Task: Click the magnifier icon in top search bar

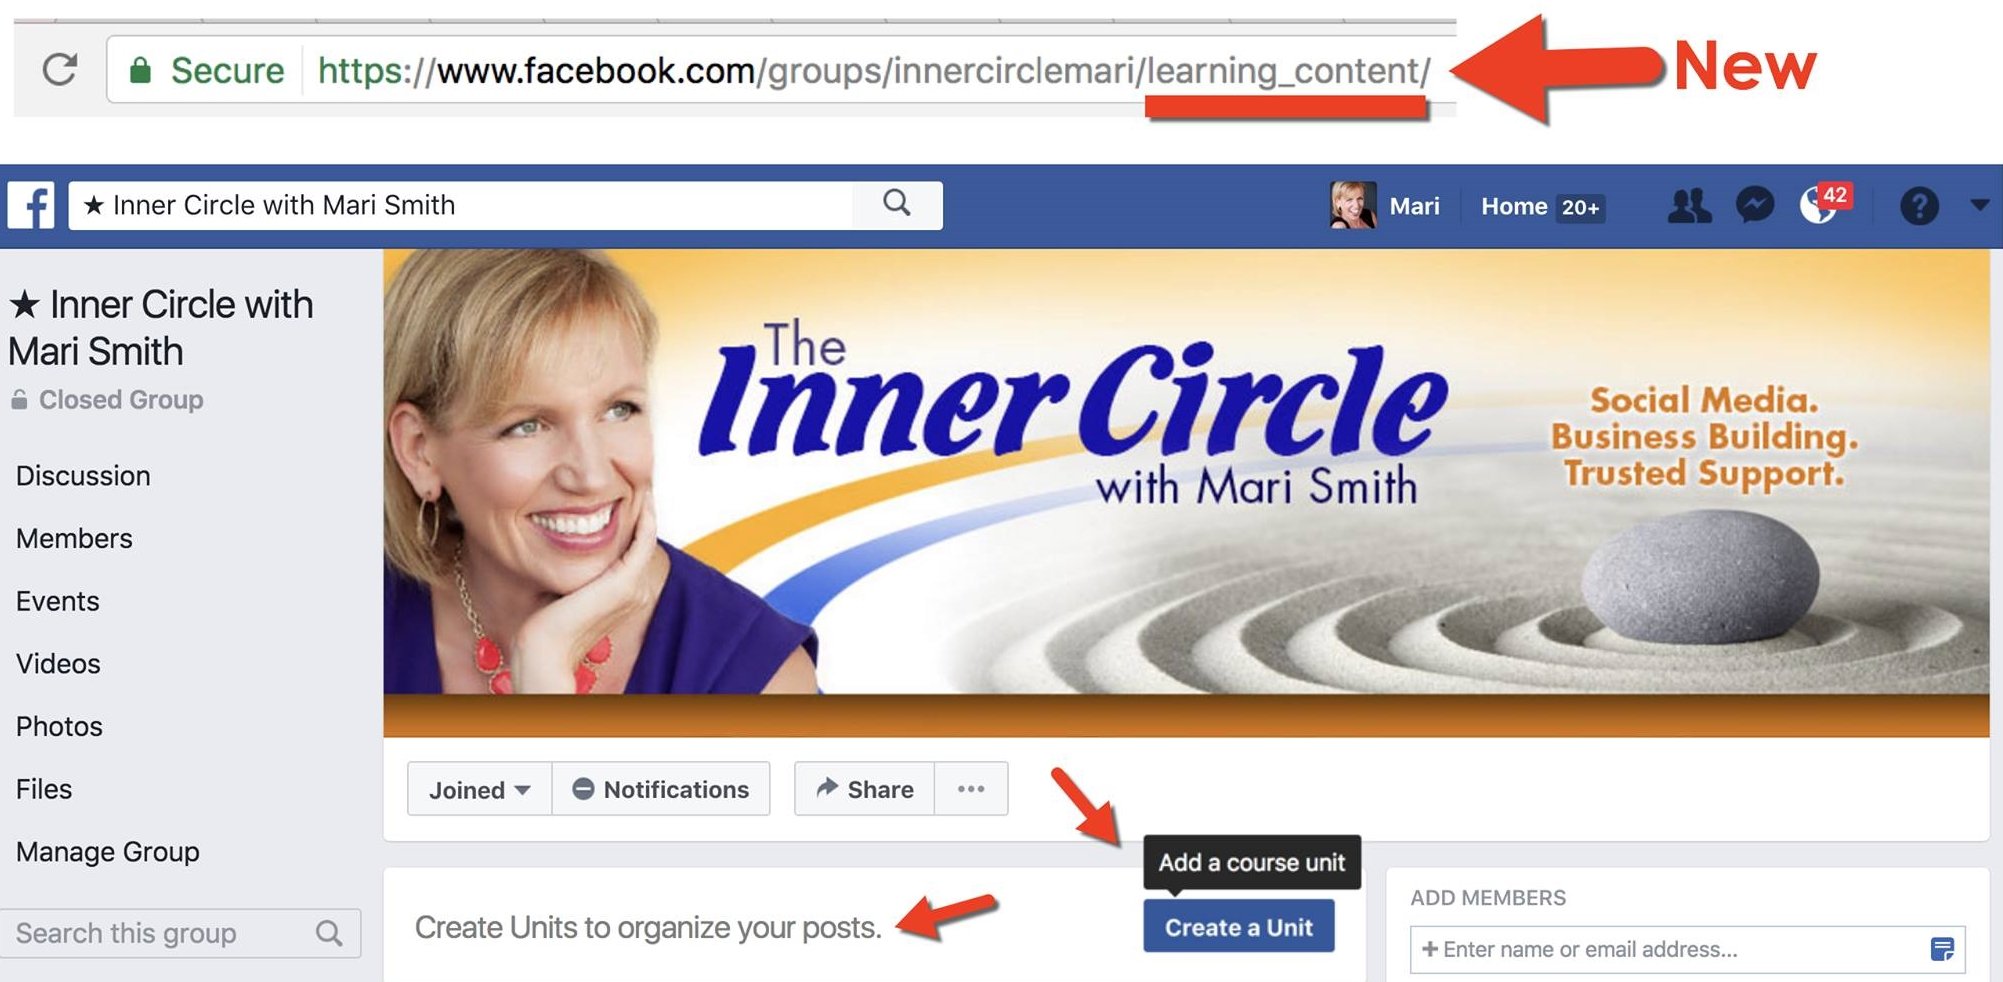Action: (x=897, y=204)
